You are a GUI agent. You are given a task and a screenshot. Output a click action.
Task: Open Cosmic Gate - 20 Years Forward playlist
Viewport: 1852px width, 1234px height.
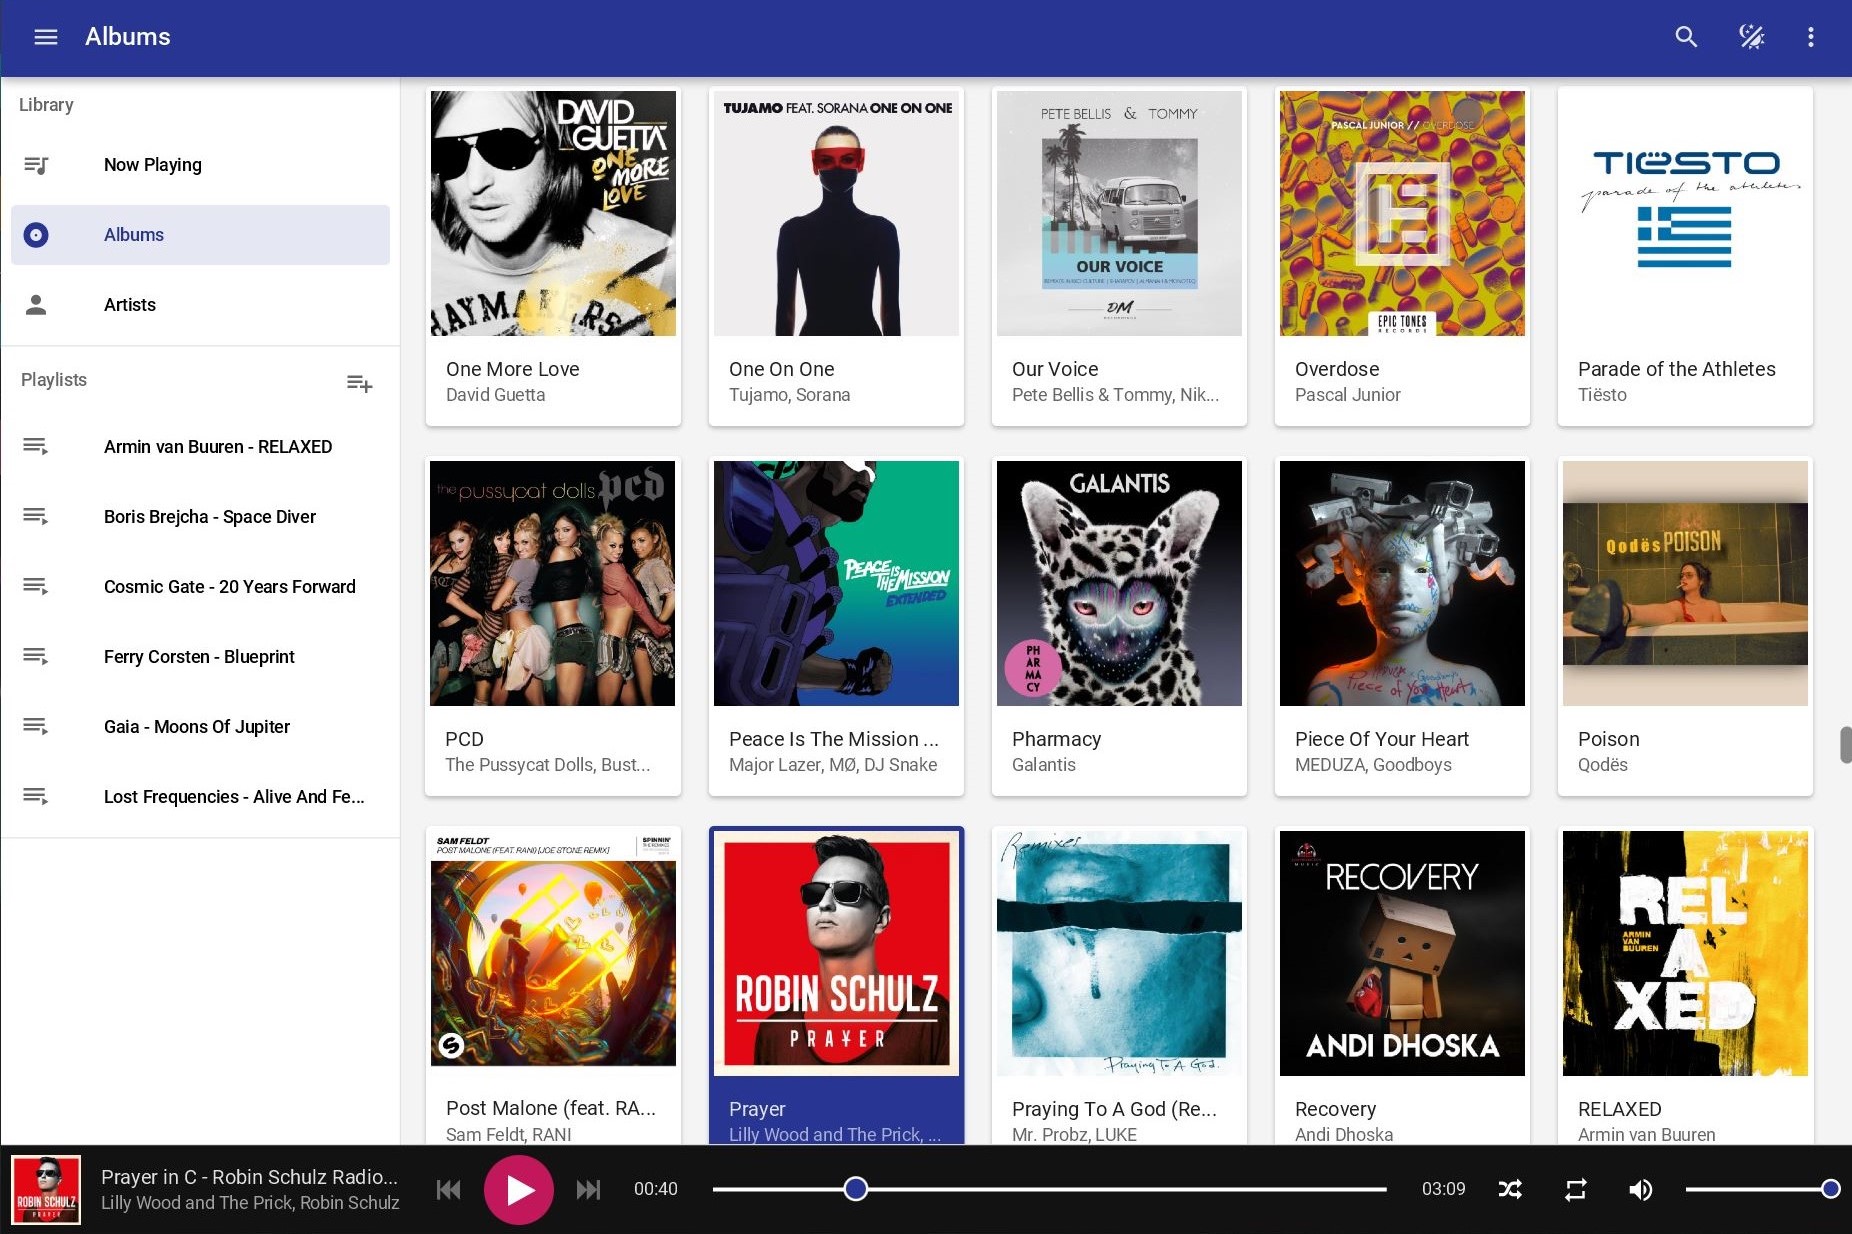click(x=200, y=586)
